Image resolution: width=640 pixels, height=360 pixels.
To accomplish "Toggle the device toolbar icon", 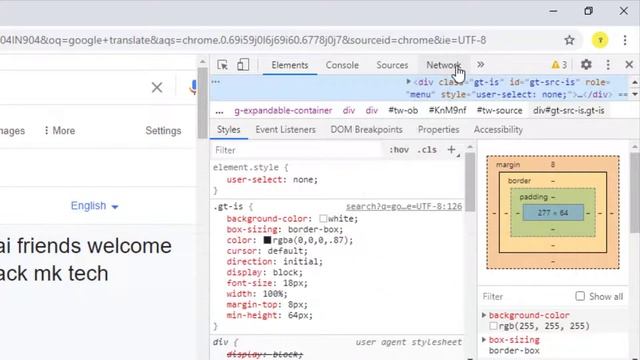I will click(243, 65).
